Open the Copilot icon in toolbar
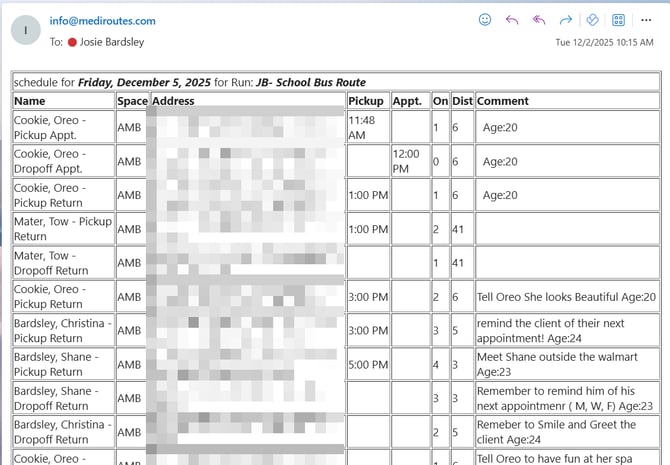 (x=592, y=20)
